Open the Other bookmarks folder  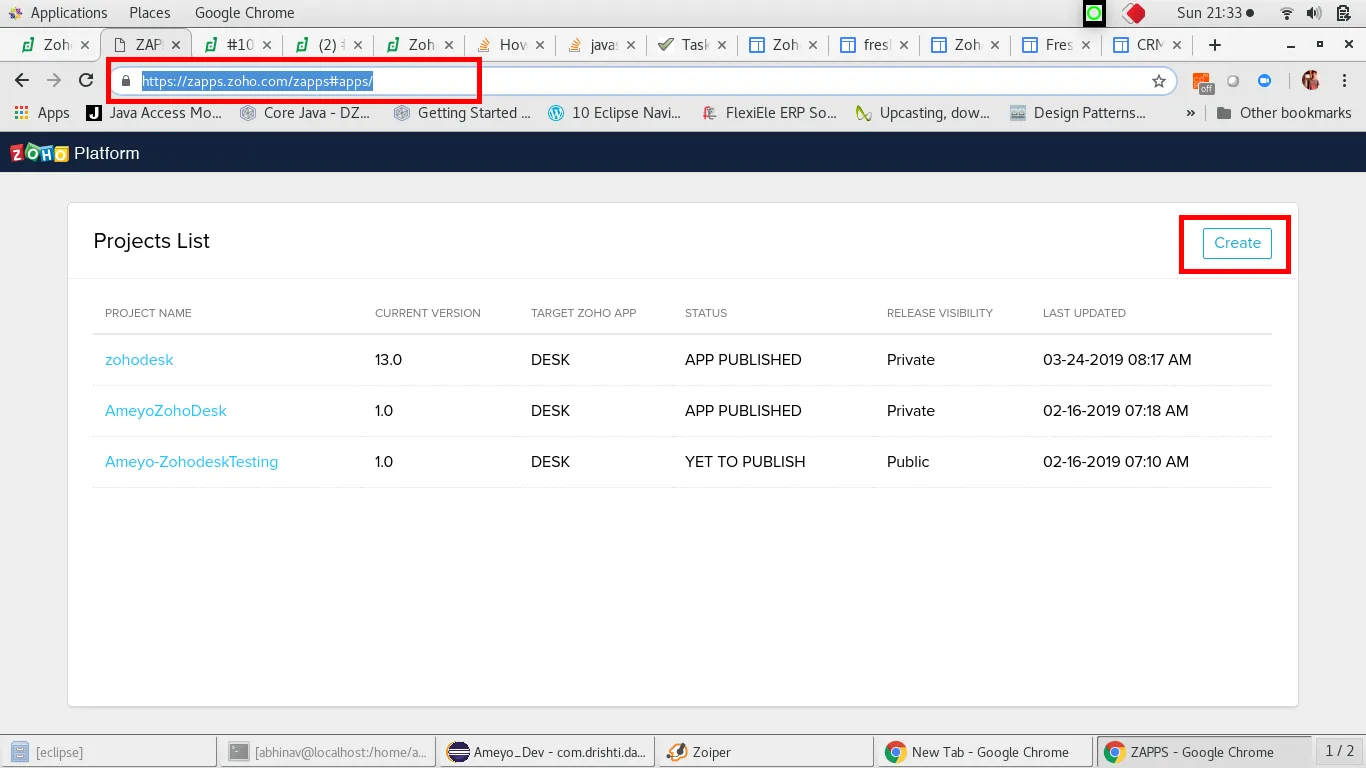pos(1284,113)
